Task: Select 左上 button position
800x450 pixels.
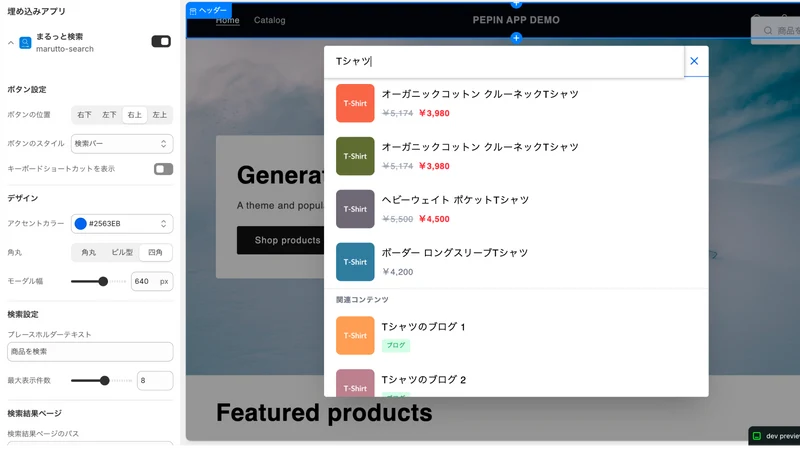Action: [x=160, y=115]
